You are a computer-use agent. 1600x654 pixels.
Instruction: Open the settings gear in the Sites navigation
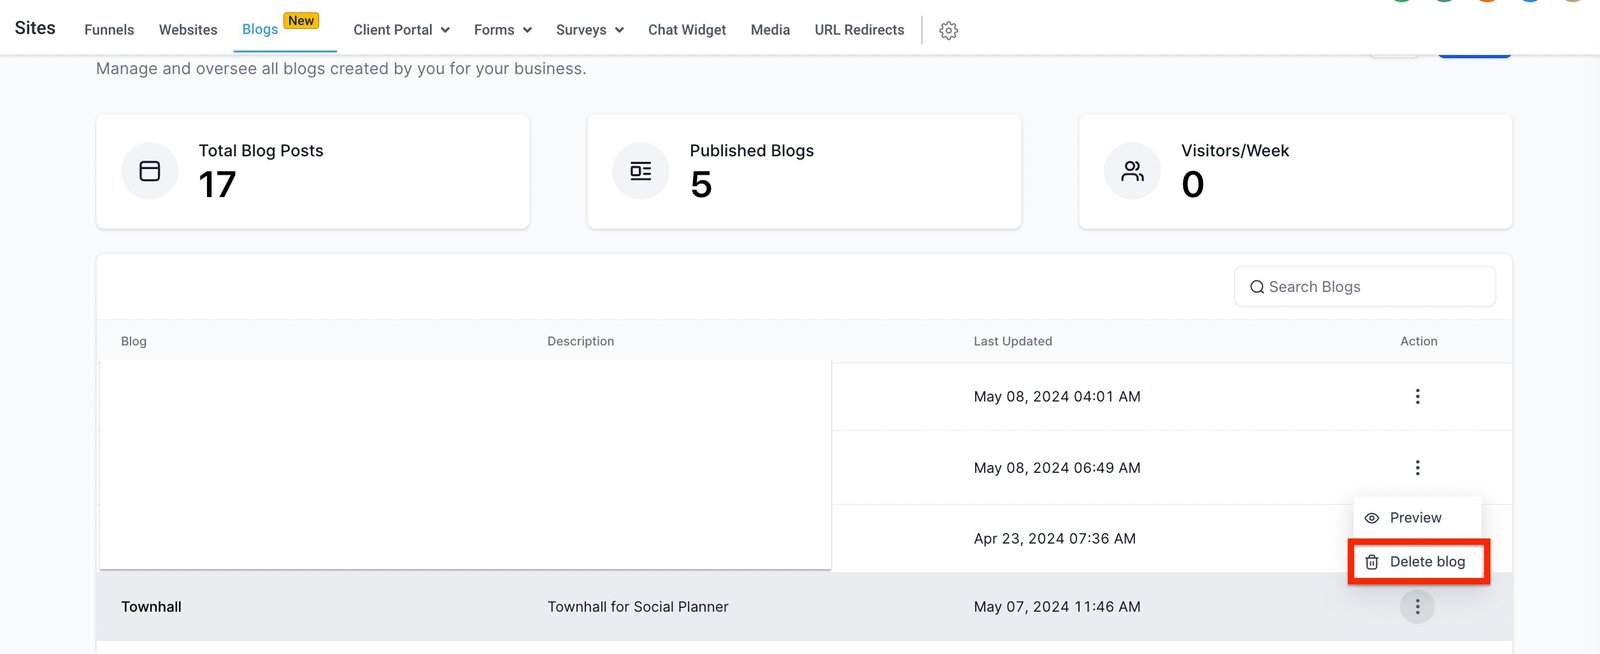tap(948, 31)
